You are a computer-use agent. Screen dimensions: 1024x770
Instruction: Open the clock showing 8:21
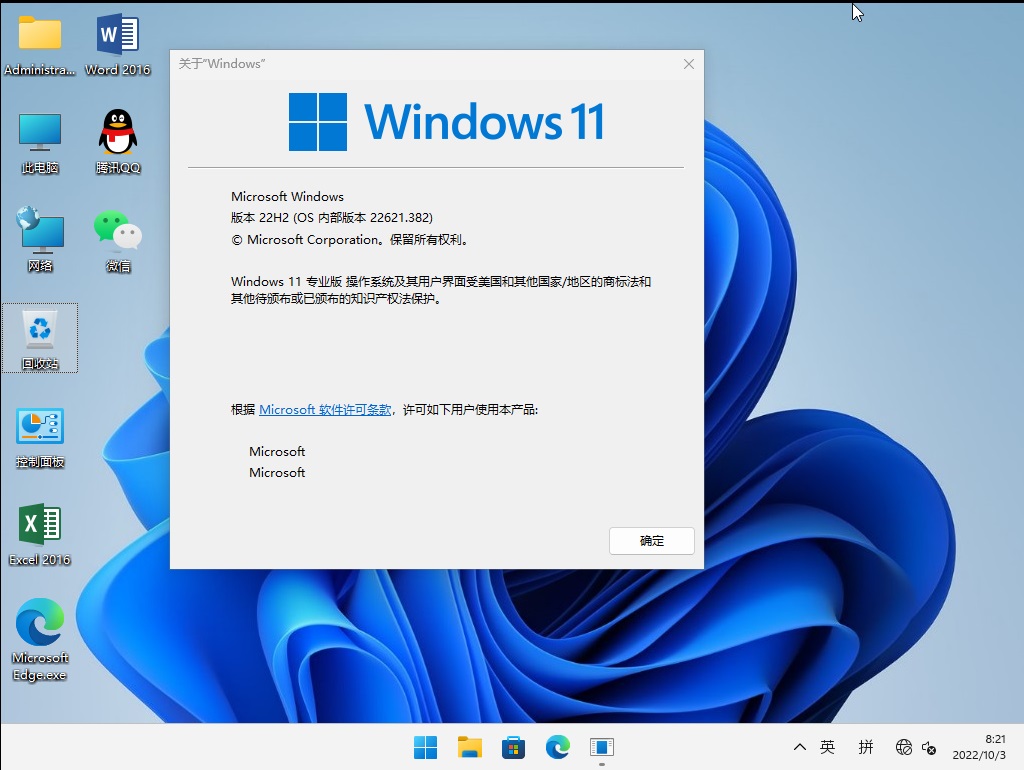point(979,747)
